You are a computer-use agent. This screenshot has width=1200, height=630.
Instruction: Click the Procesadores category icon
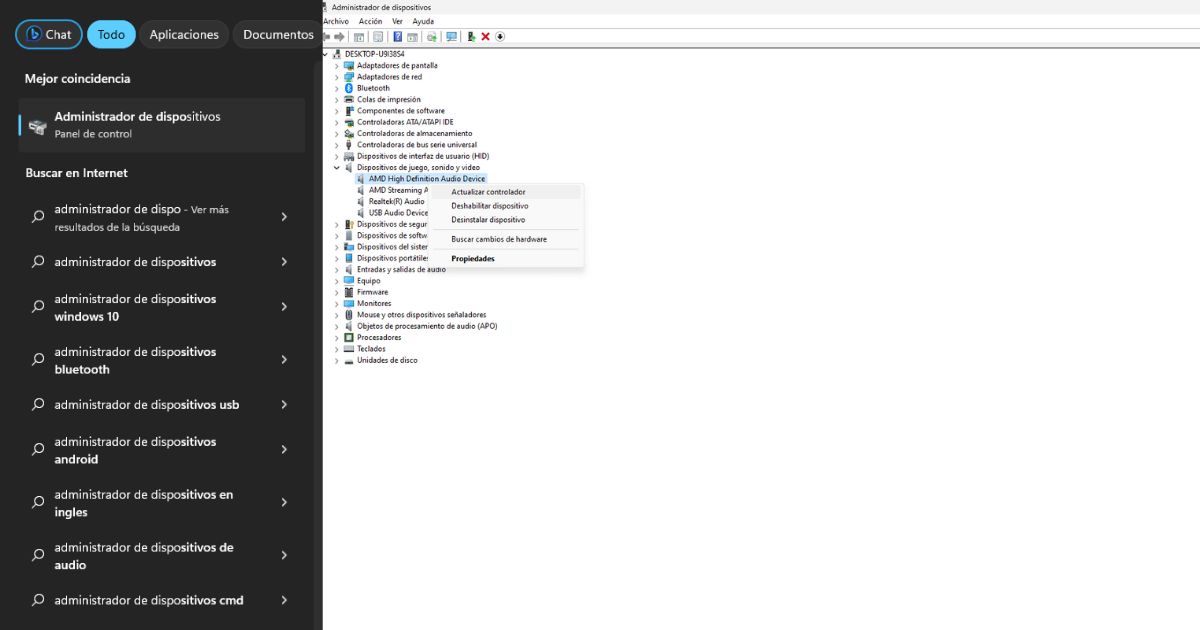[x=349, y=337]
